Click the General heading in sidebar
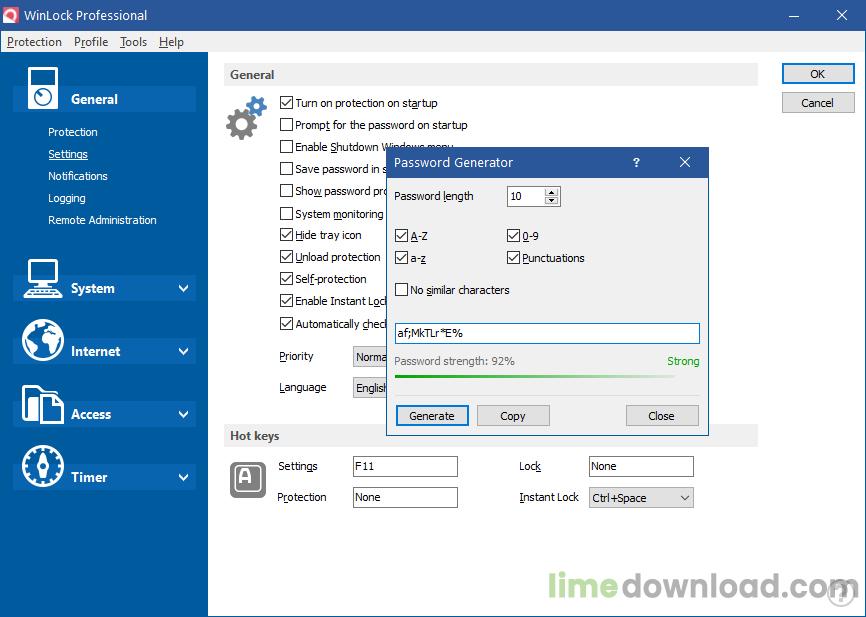 (x=94, y=99)
